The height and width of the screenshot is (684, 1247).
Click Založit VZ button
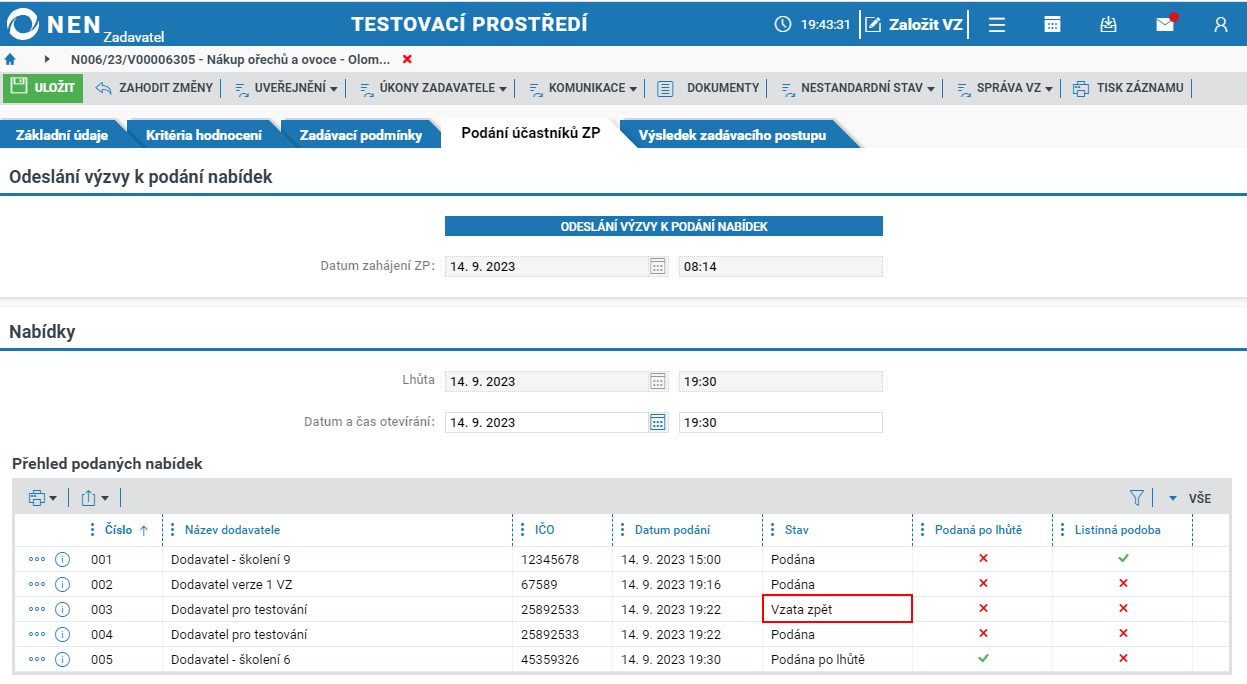pos(915,25)
